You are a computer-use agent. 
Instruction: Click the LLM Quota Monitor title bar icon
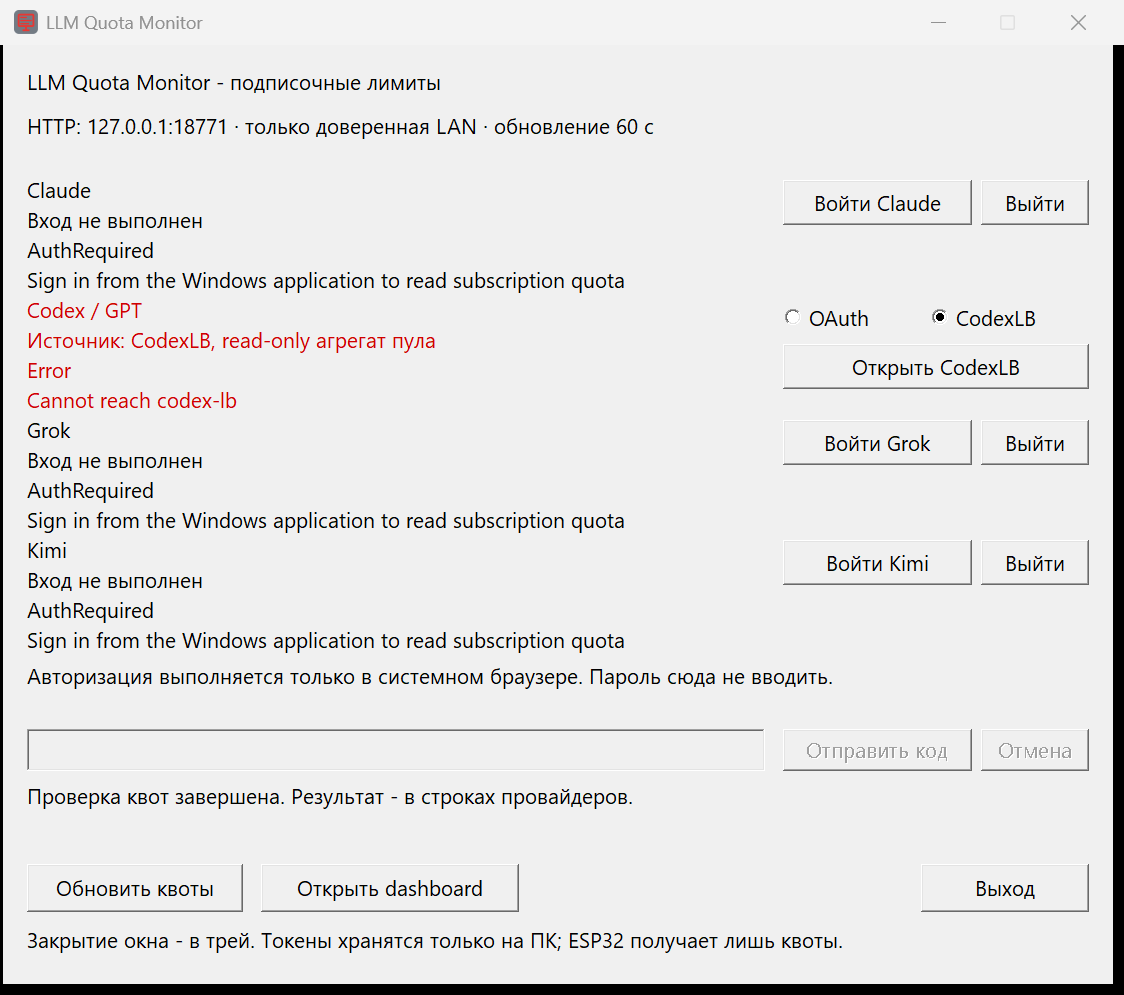pyautogui.click(x=26, y=22)
